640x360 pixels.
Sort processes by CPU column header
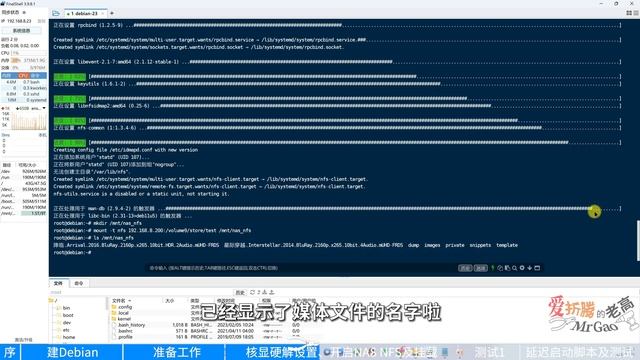[23, 76]
